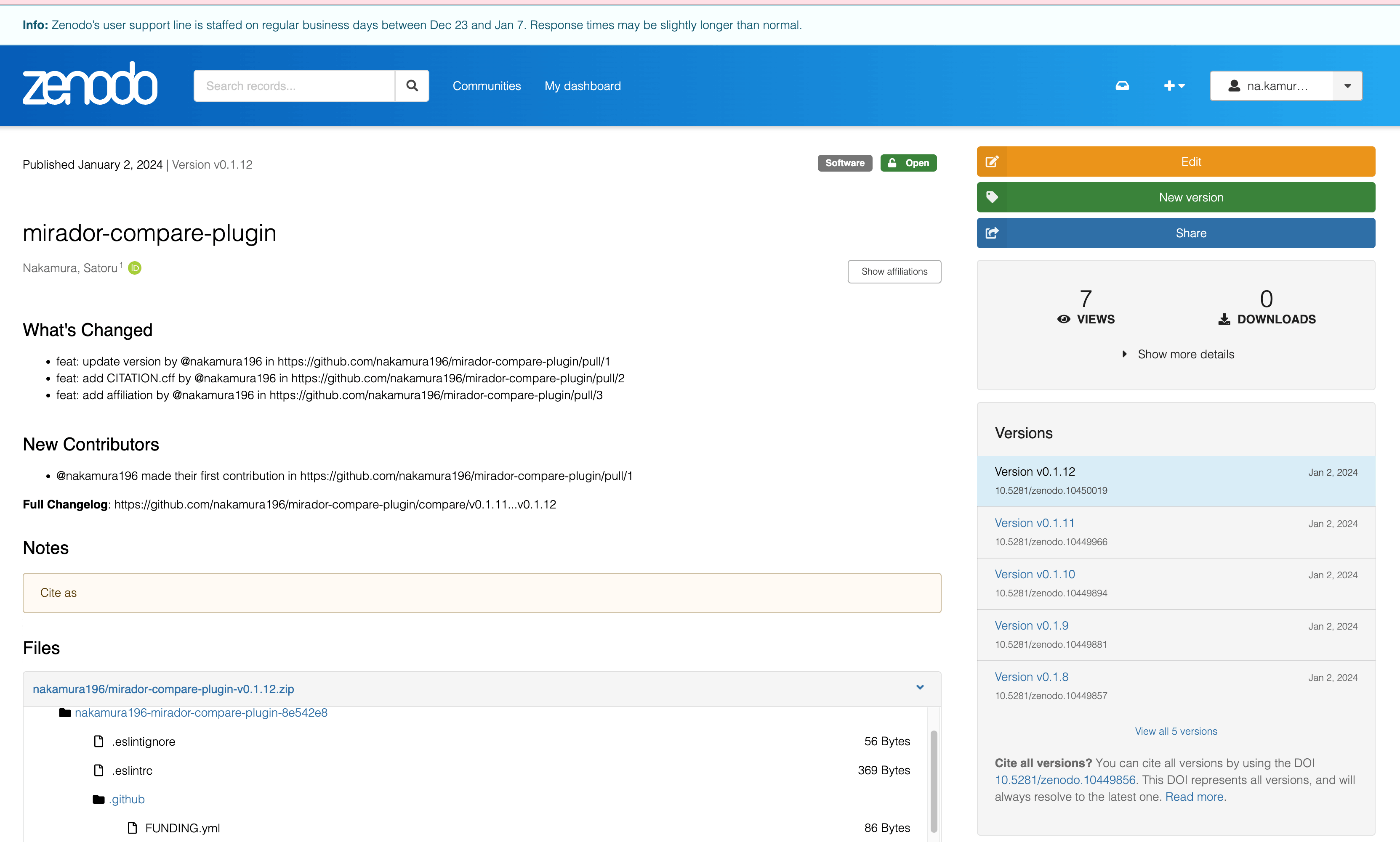Click the file icon next to FUNDING.yml
The height and width of the screenshot is (842, 1400).
pos(132,828)
